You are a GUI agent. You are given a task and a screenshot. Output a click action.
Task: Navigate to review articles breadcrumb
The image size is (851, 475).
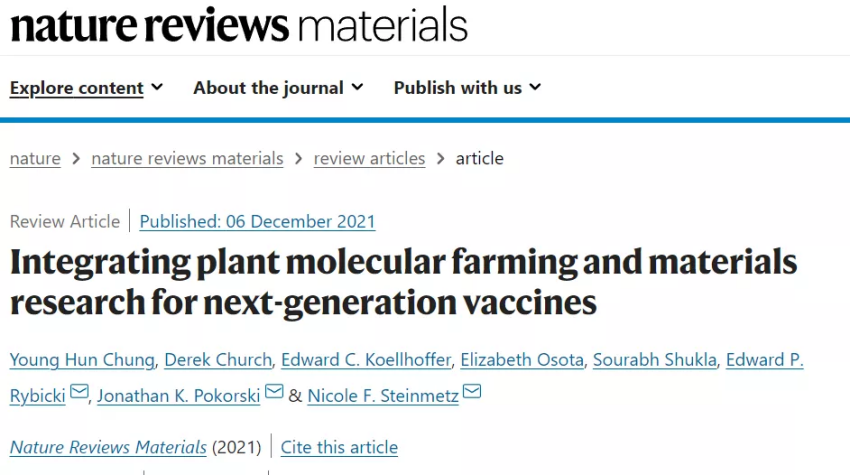point(369,159)
